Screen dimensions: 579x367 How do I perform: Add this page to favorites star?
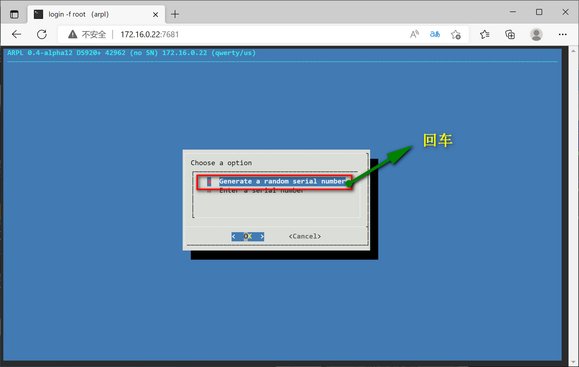[456, 34]
